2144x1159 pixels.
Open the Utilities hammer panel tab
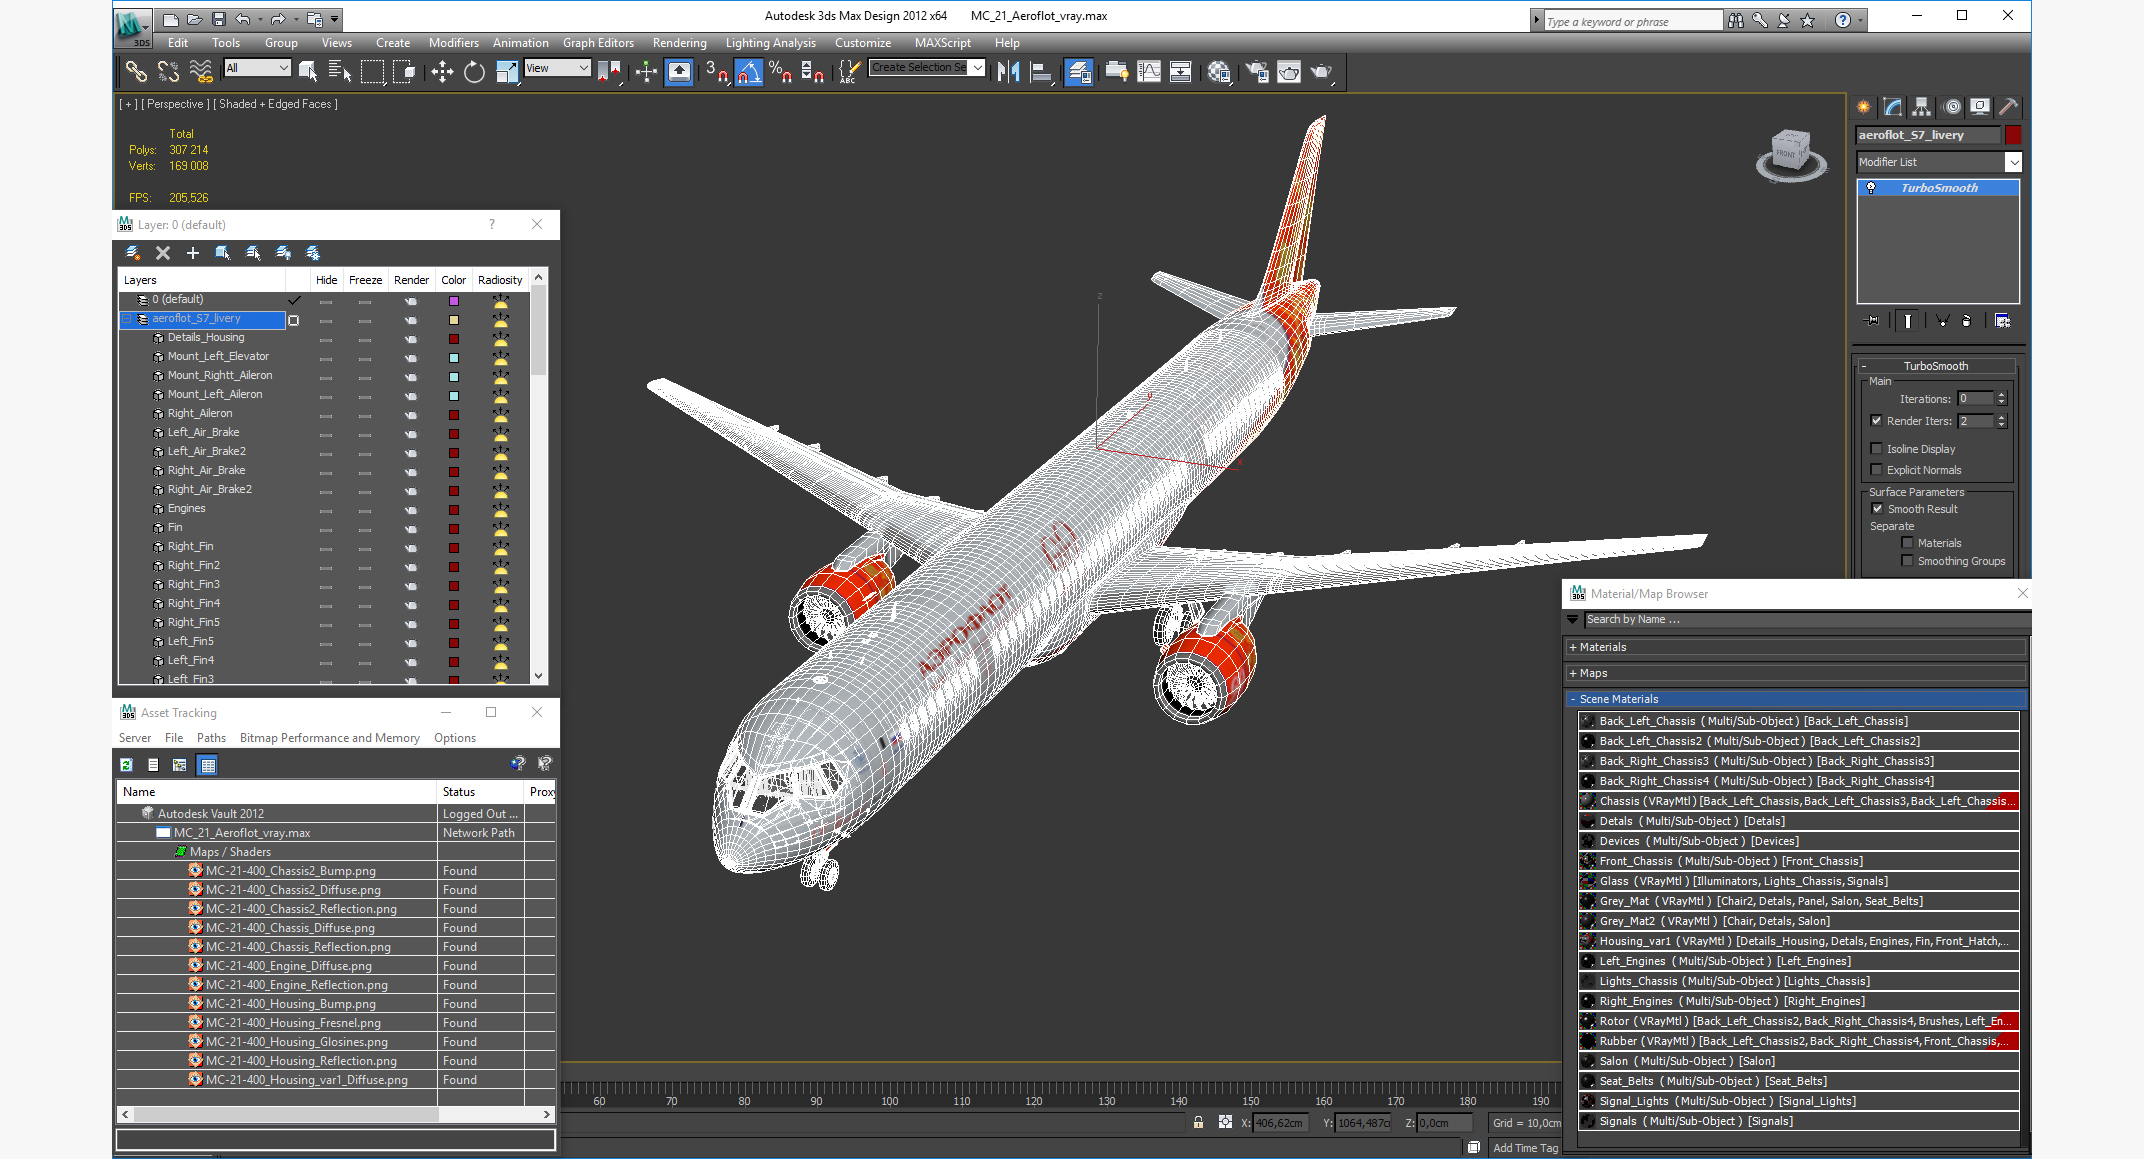click(2008, 107)
